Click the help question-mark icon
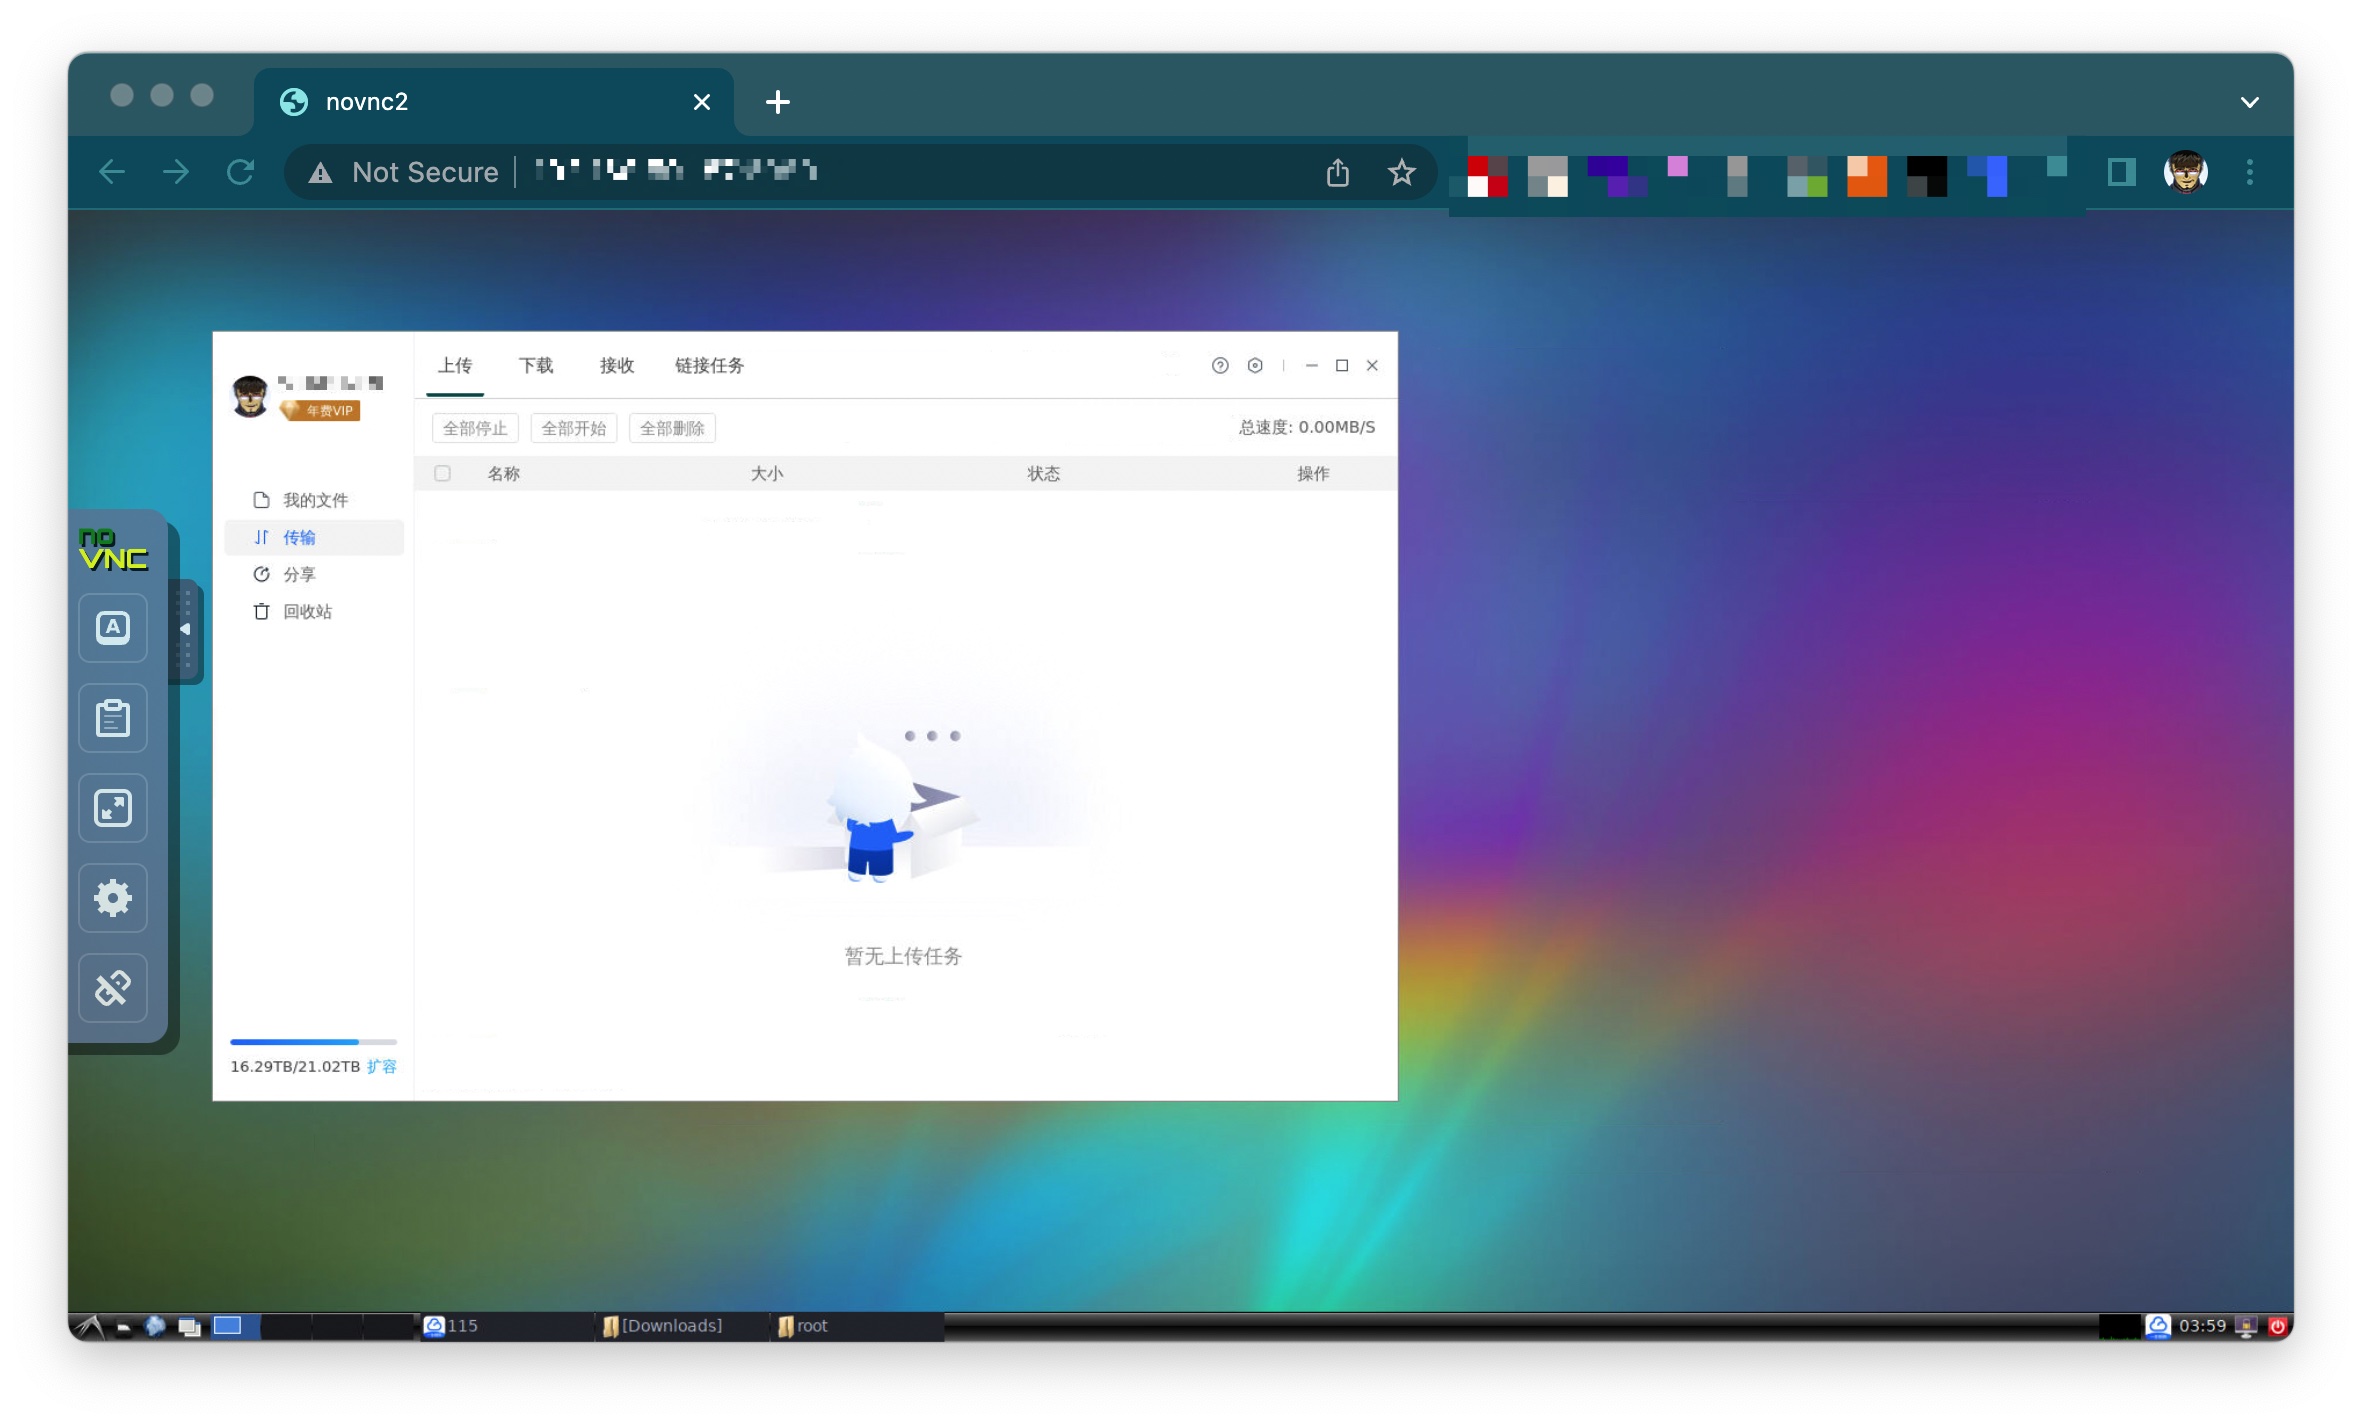Screen dimensions: 2362x1426 (x=1219, y=366)
